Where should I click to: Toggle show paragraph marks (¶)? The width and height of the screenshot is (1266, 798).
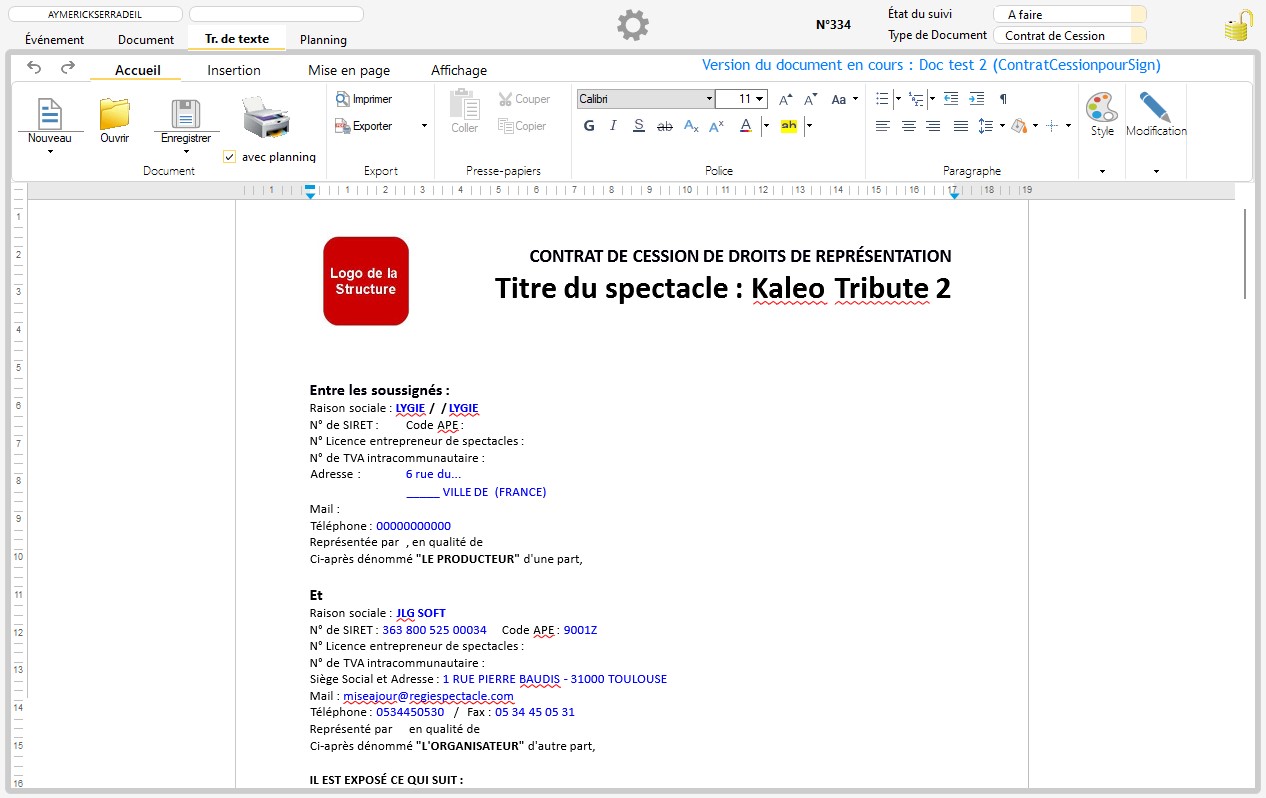coord(1003,99)
